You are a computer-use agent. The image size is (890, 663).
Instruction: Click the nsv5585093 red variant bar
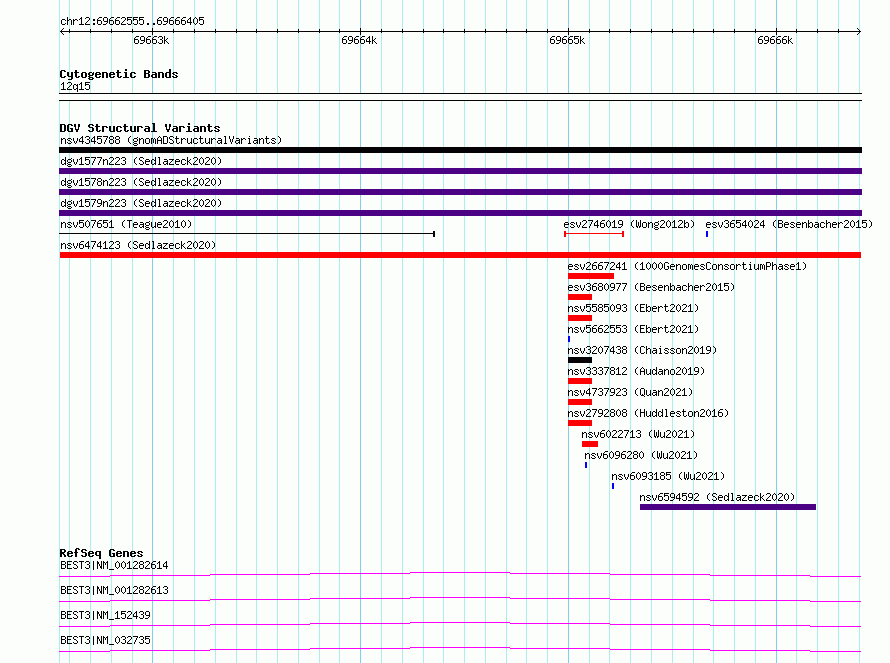coord(580,318)
